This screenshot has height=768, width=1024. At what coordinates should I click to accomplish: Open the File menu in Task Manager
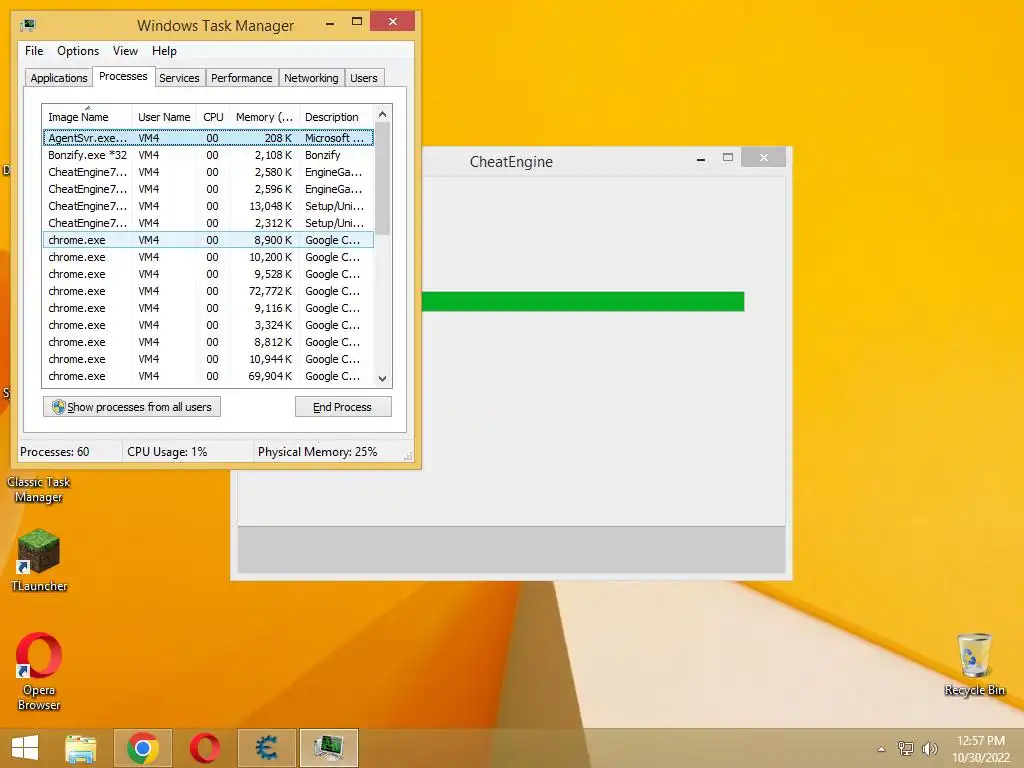[x=34, y=51]
